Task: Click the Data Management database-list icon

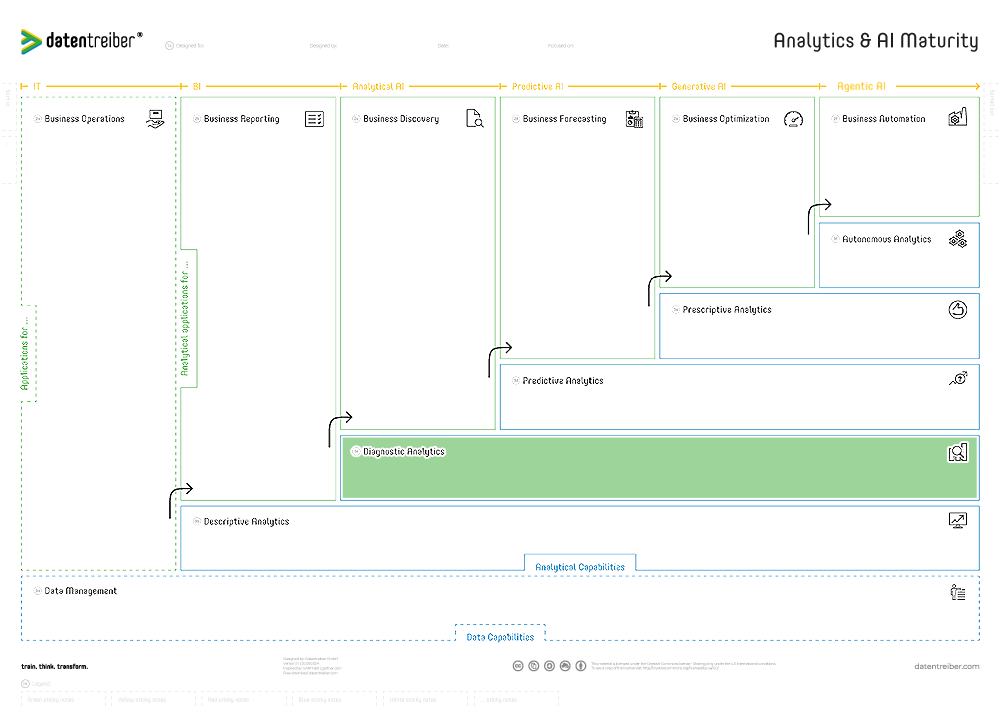Action: point(957,592)
